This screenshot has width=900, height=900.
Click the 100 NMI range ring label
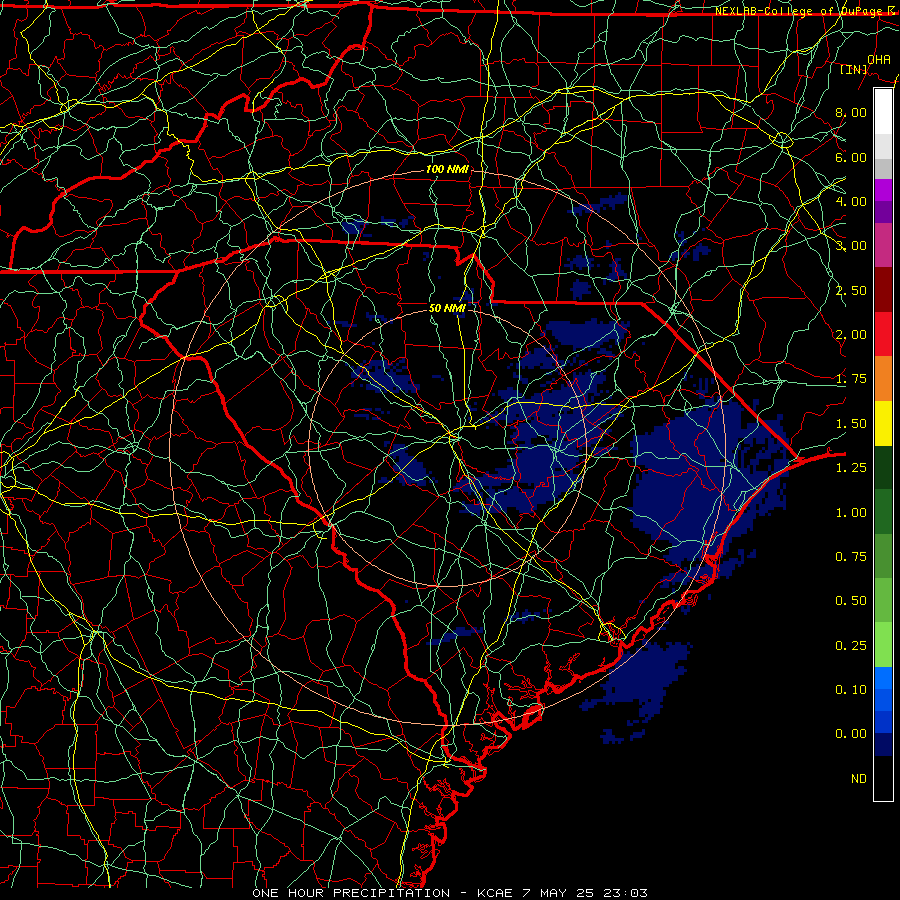pyautogui.click(x=447, y=169)
